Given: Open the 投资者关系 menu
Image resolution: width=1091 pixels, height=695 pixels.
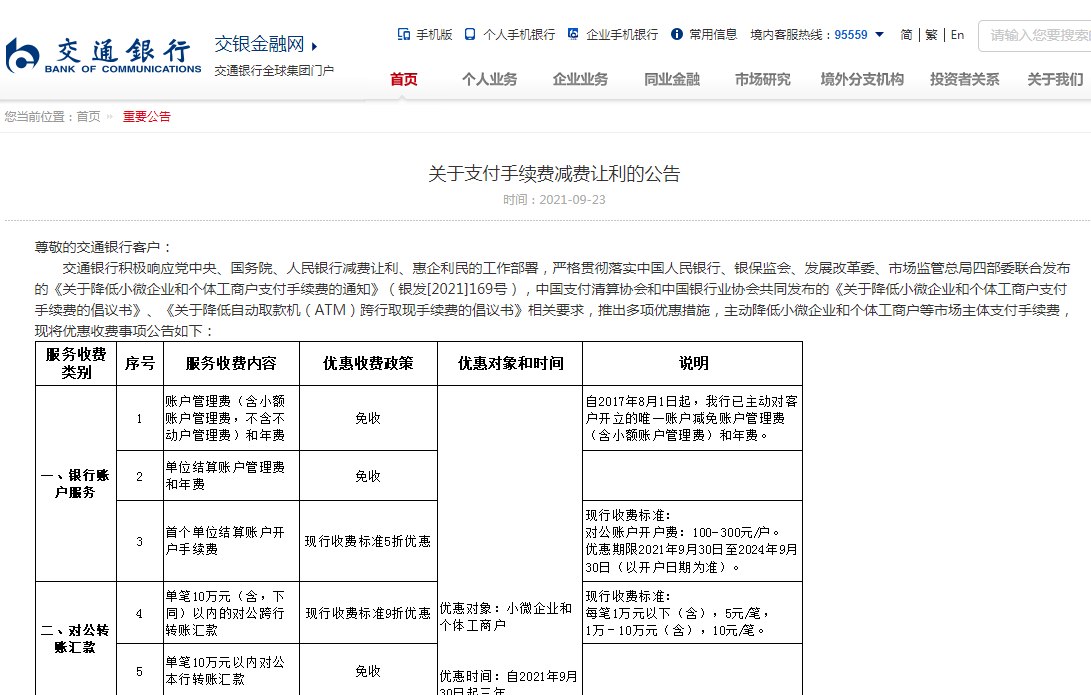Looking at the screenshot, I should [964, 79].
